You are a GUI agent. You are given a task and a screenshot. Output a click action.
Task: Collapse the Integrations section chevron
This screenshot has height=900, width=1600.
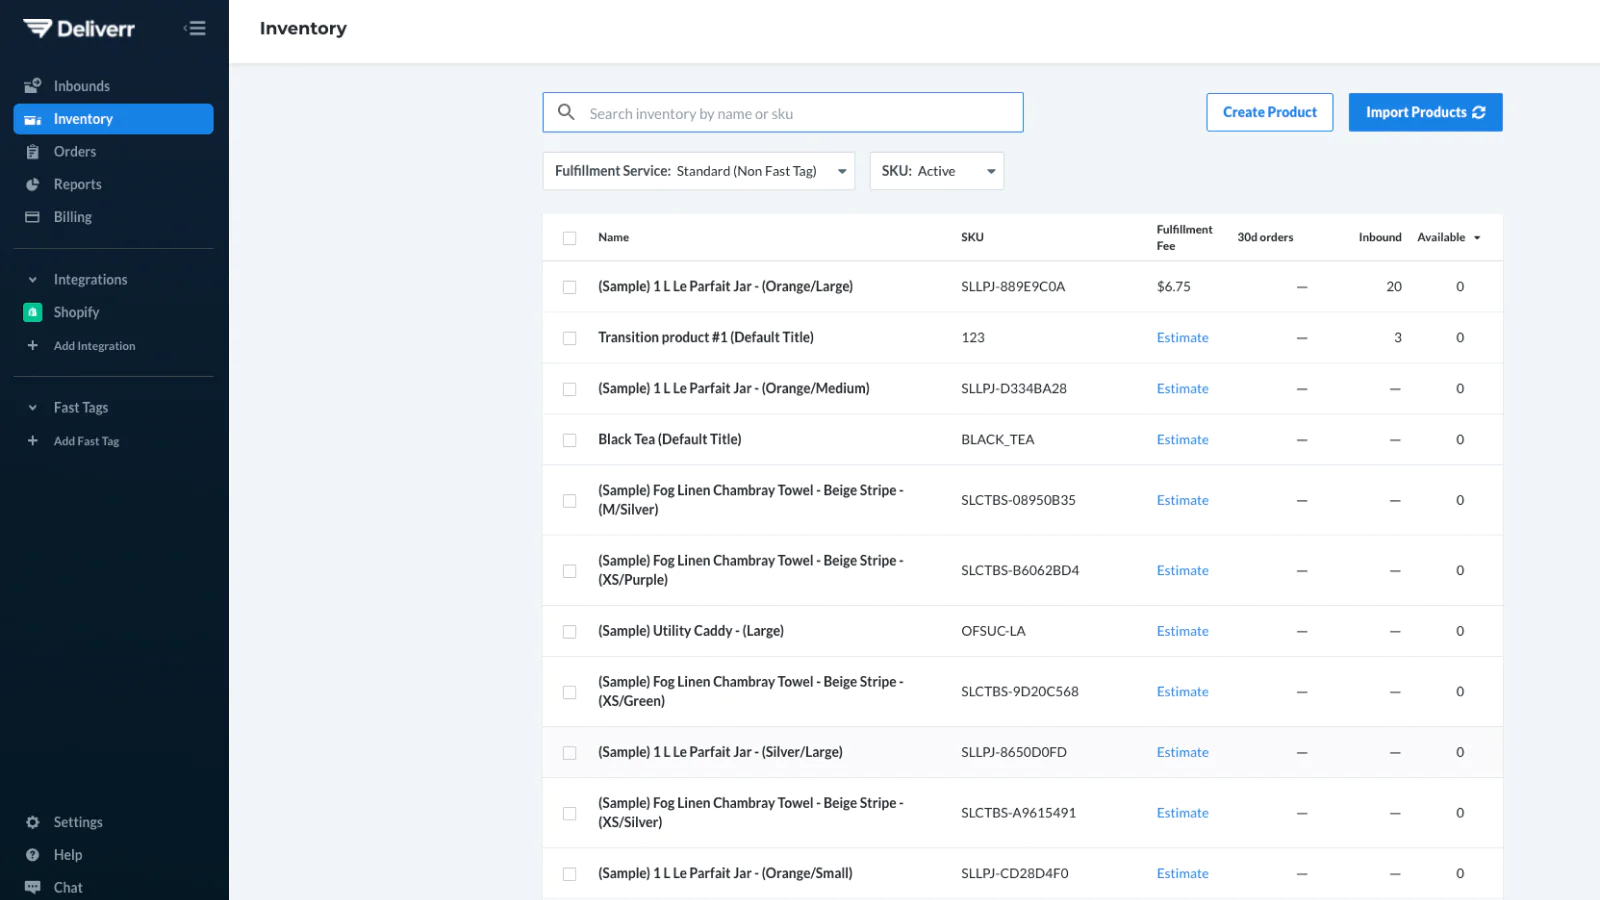tap(33, 280)
